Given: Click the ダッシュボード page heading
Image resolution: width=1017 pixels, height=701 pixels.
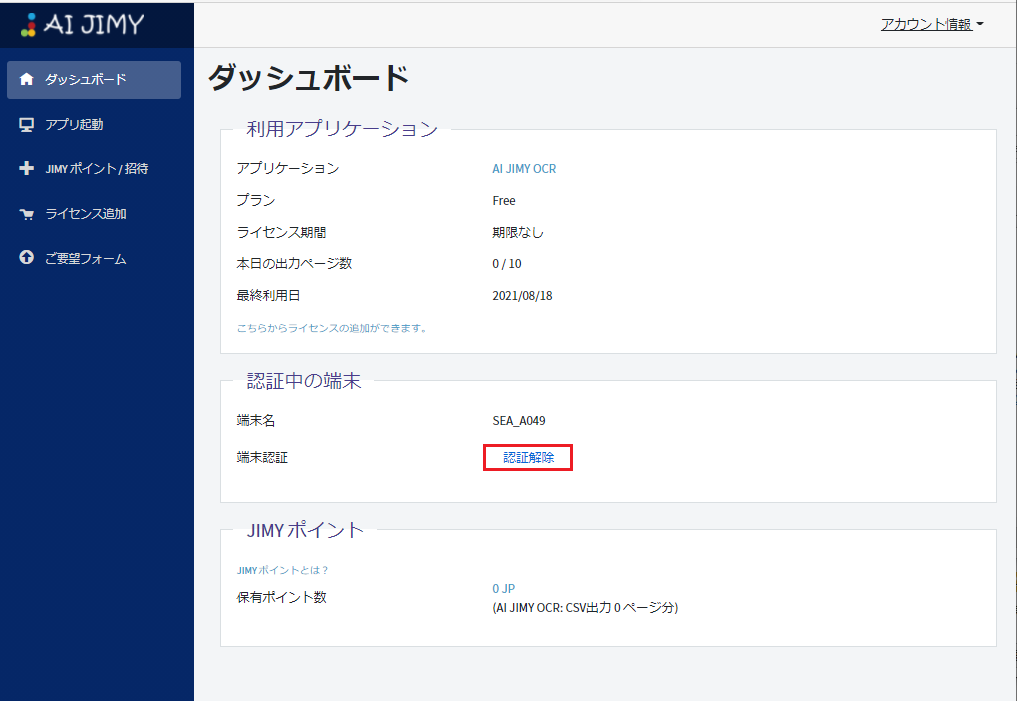Looking at the screenshot, I should coord(309,78).
